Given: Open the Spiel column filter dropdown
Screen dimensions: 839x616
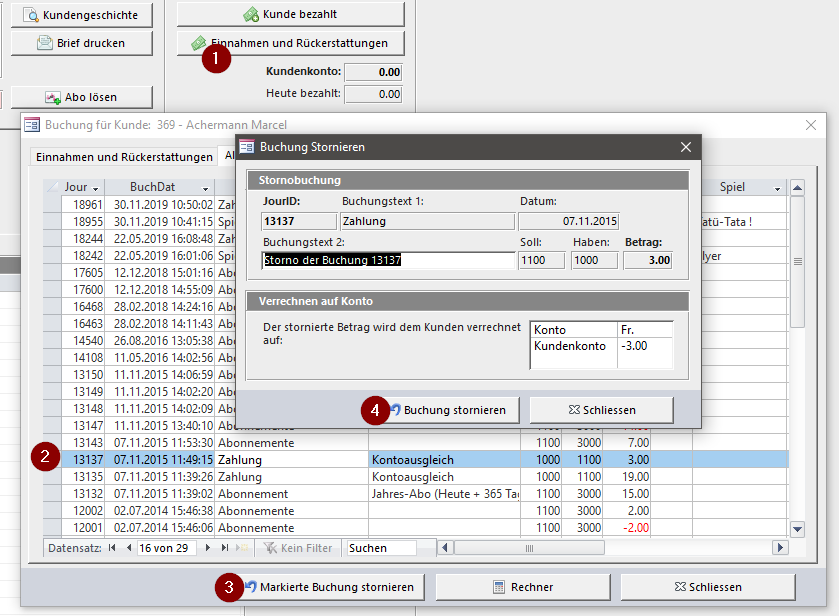Looking at the screenshot, I should point(777,188).
